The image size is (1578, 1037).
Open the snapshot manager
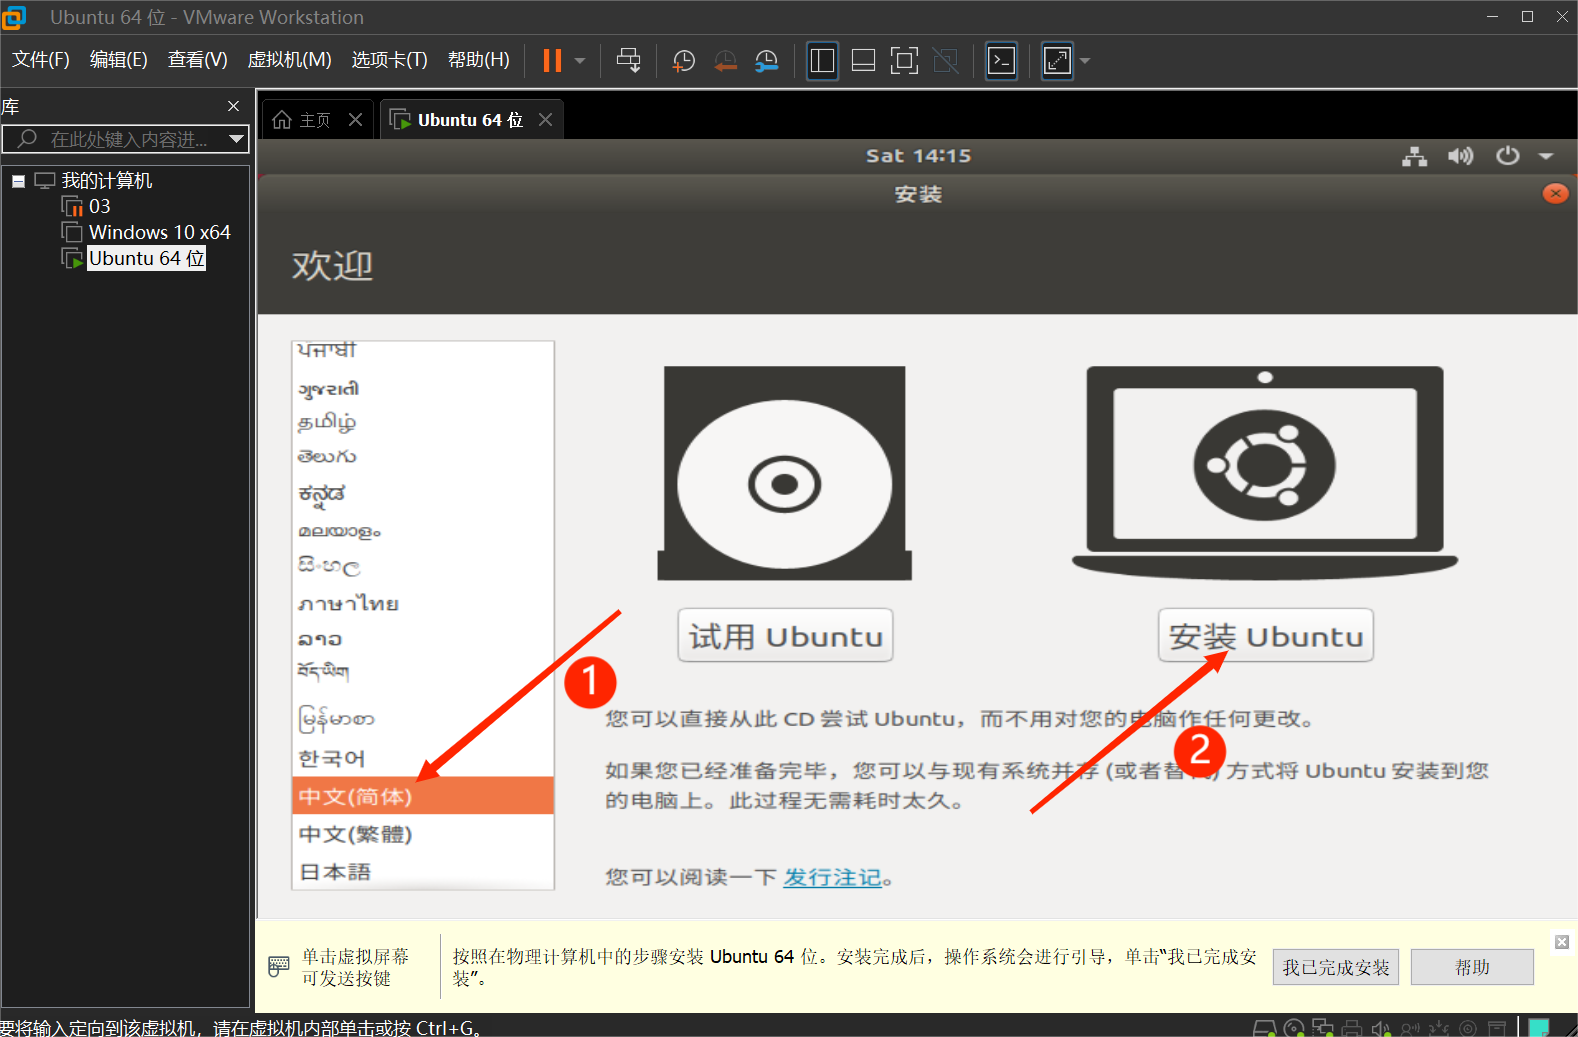coord(767,61)
